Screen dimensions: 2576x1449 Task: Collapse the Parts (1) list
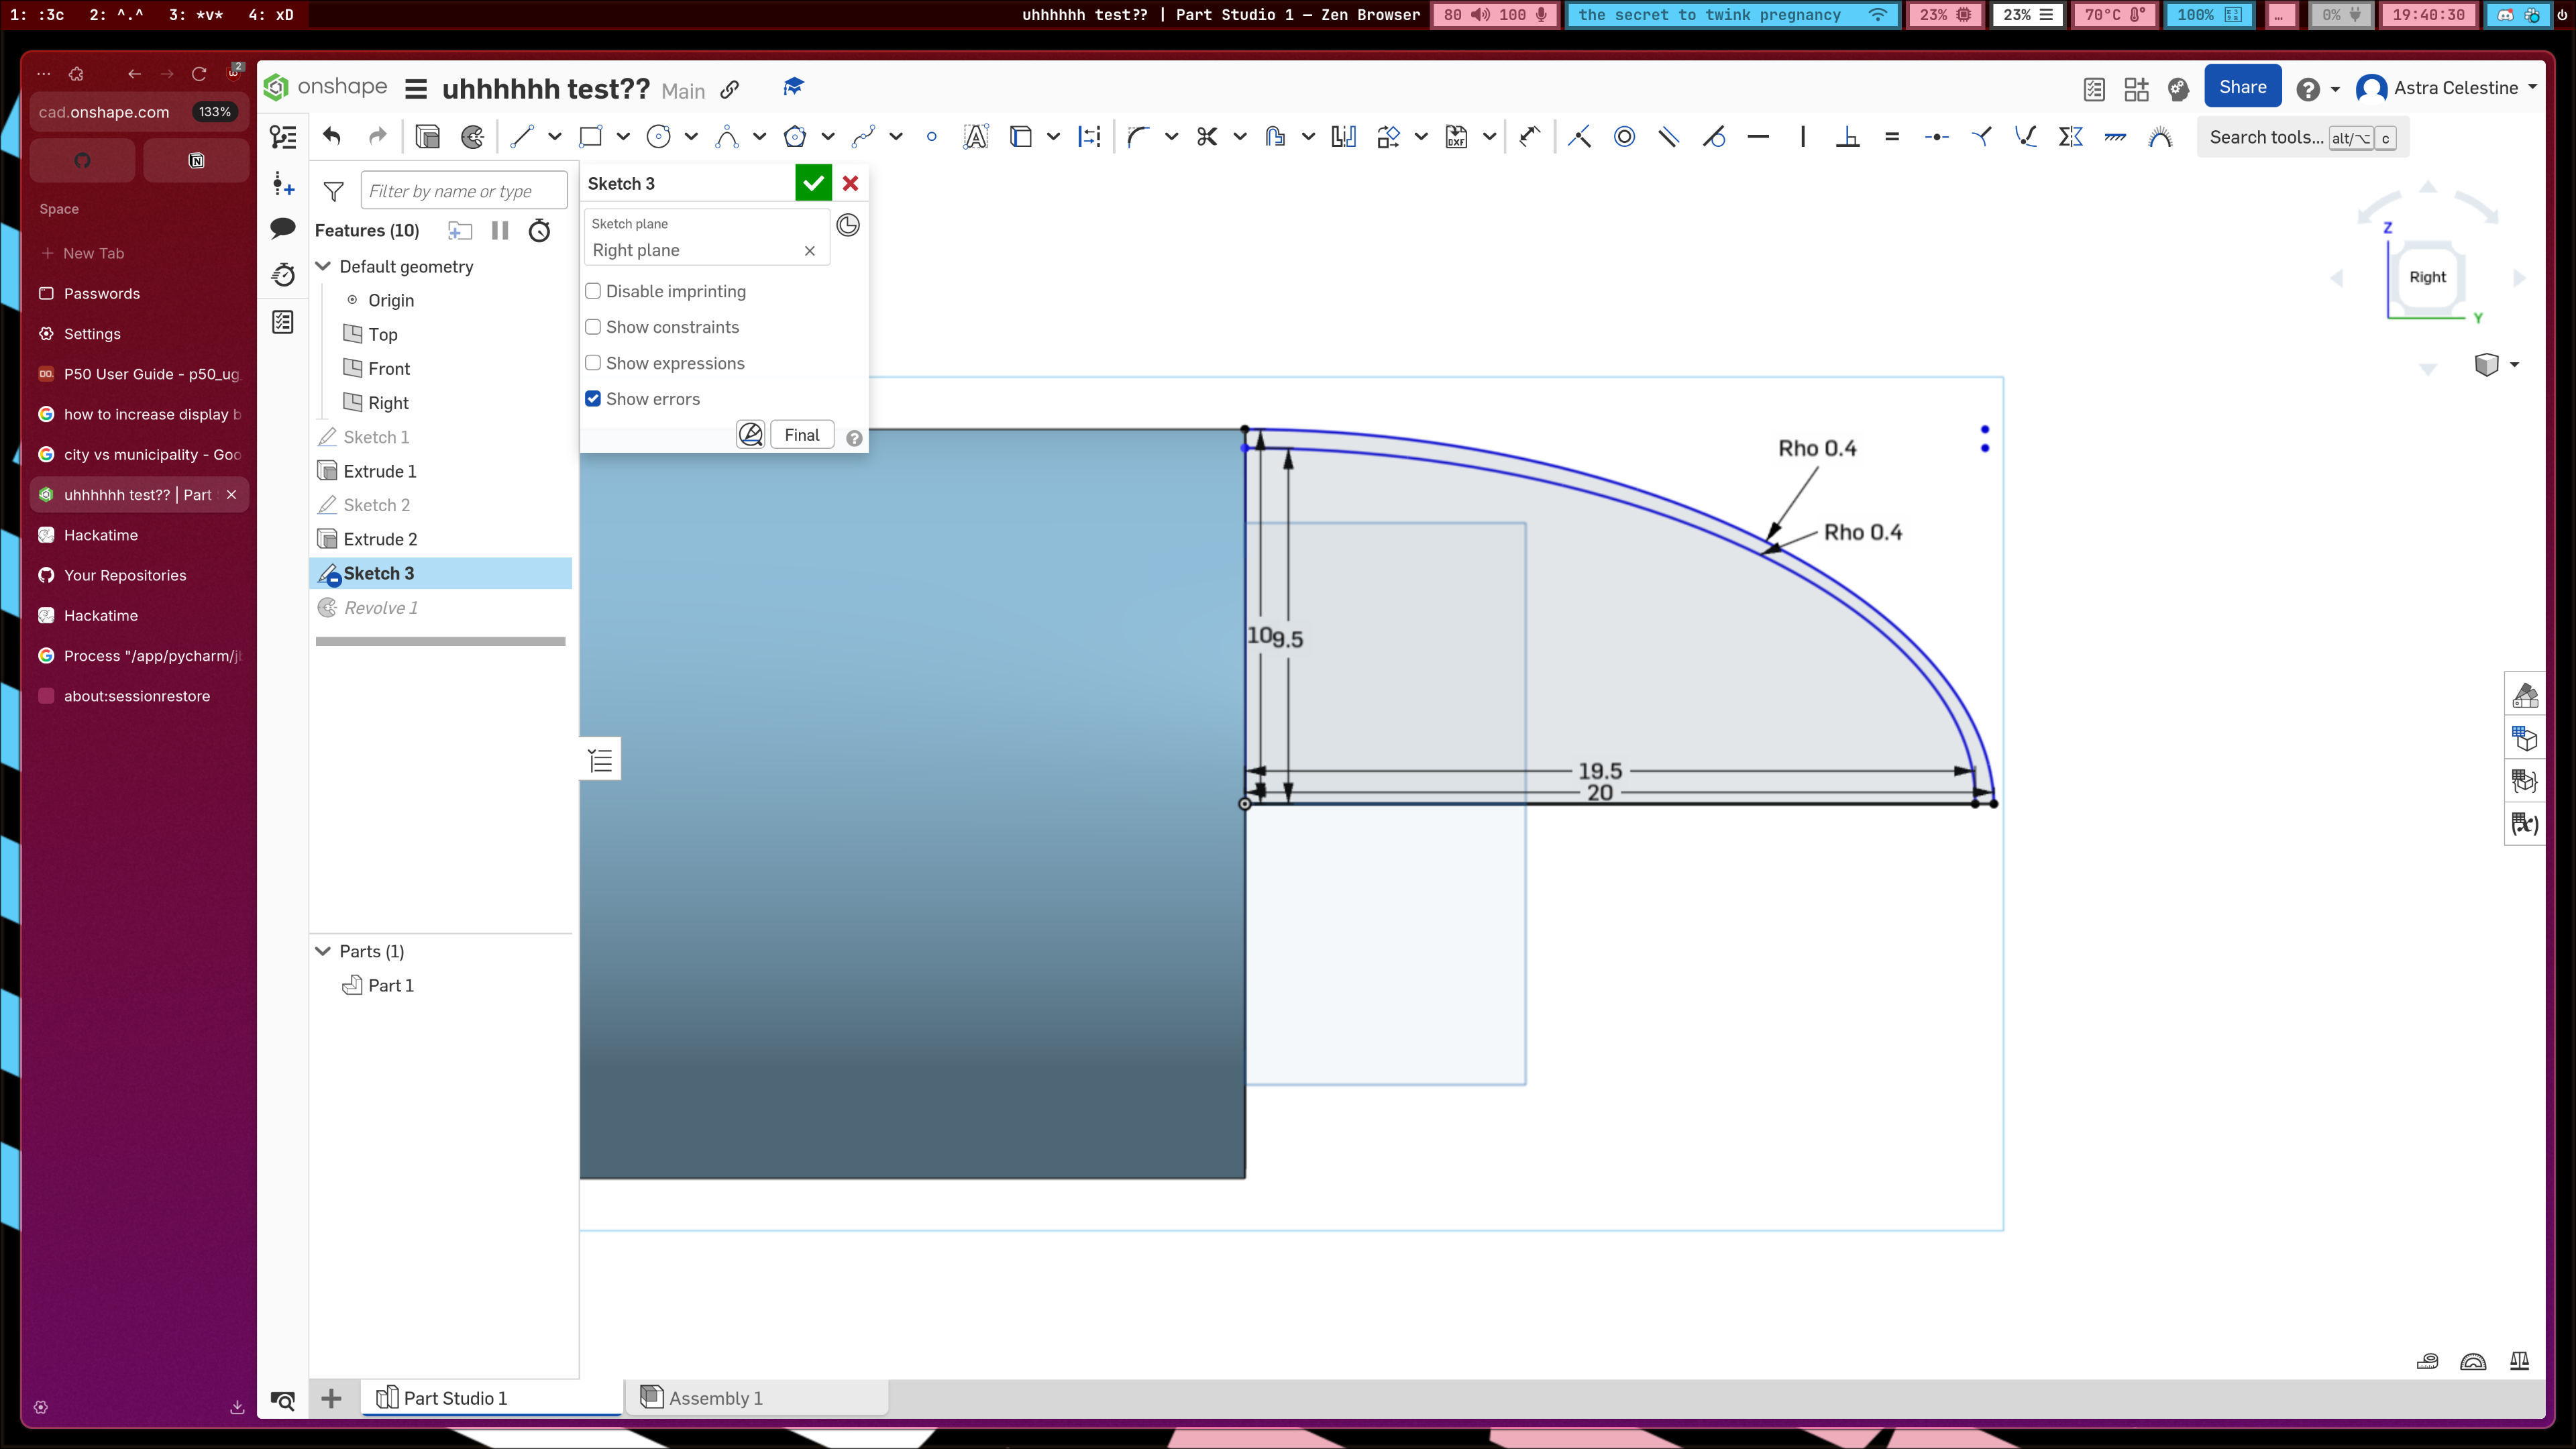[x=323, y=951]
